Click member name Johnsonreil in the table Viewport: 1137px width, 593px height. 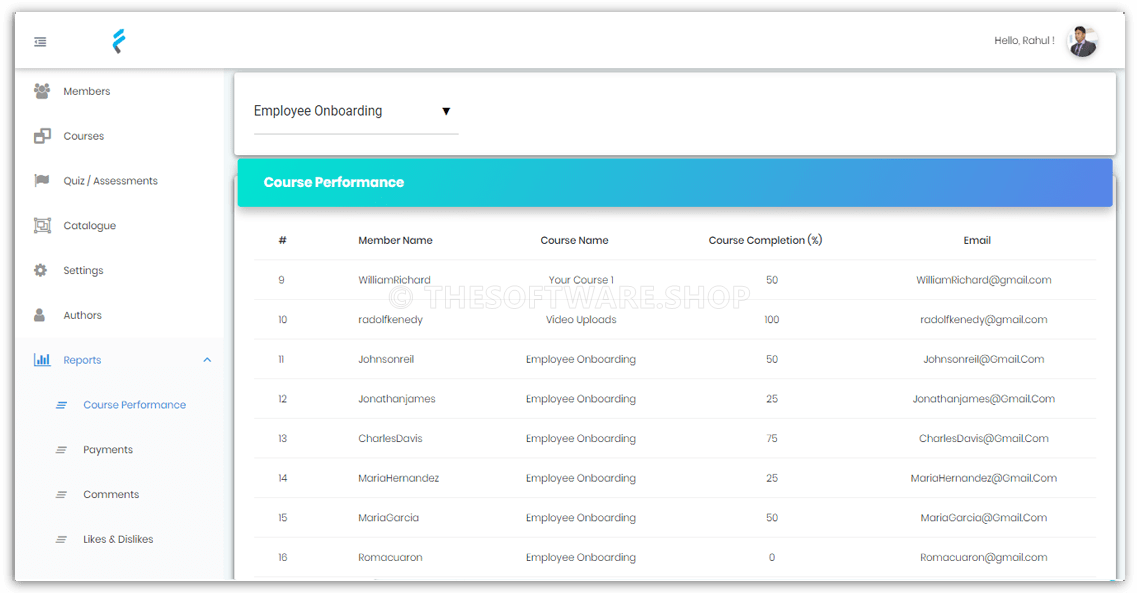point(385,359)
